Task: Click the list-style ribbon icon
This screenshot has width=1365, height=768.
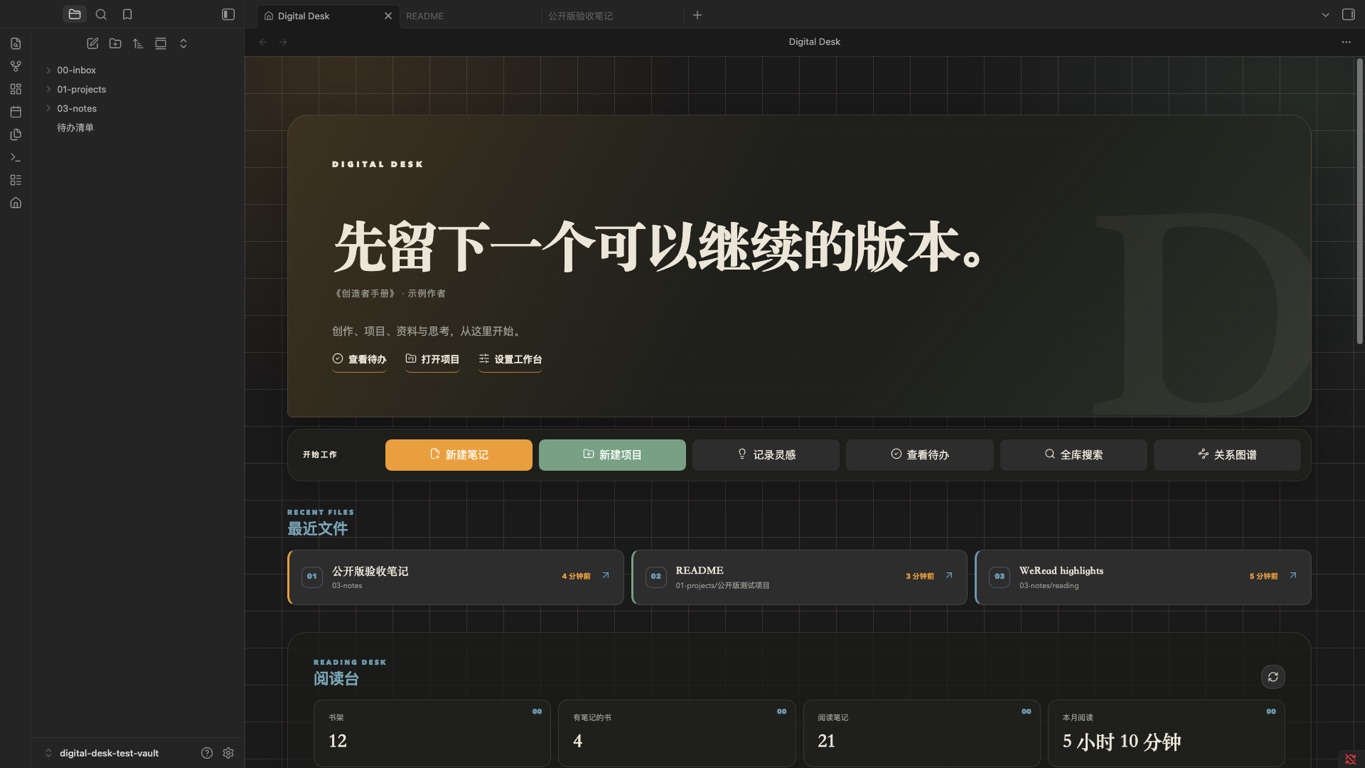Action: (15, 180)
